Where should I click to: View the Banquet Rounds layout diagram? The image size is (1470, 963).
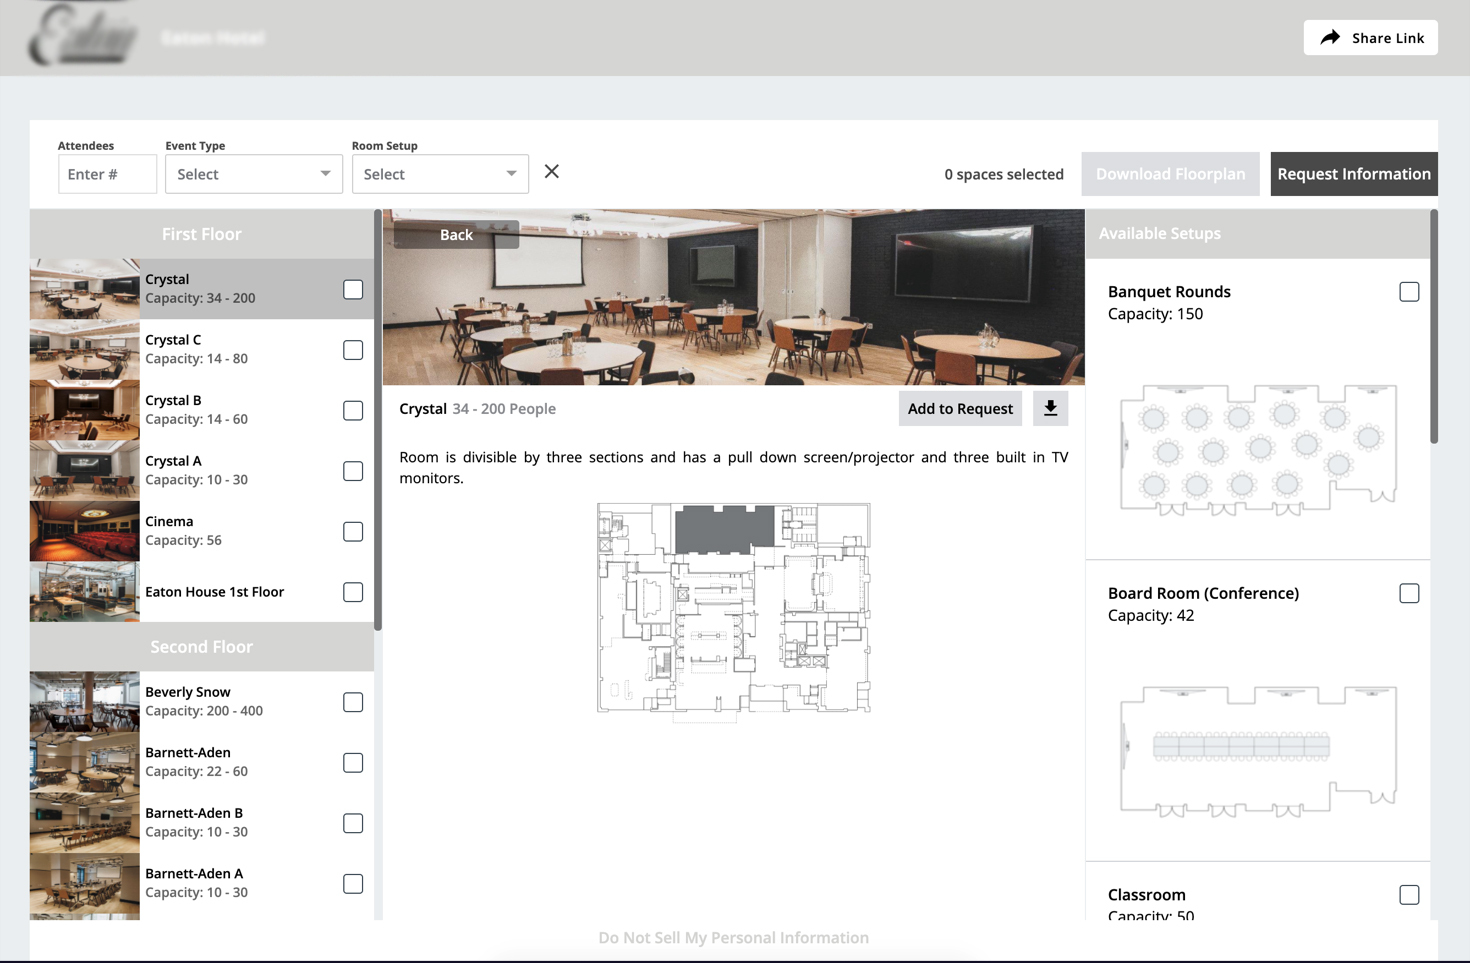[1258, 449]
